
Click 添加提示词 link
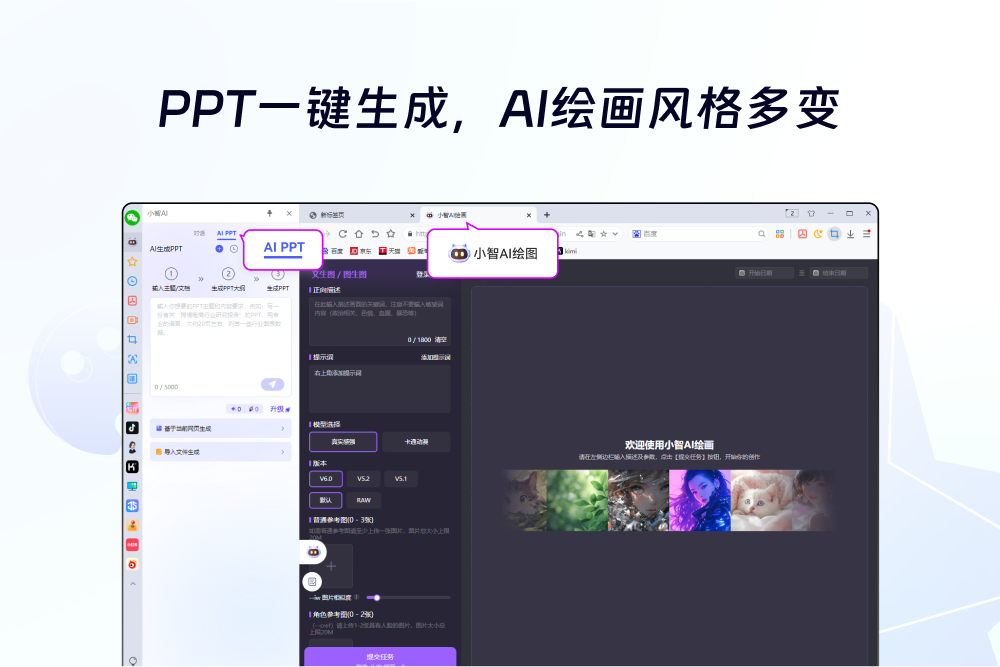(x=436, y=358)
